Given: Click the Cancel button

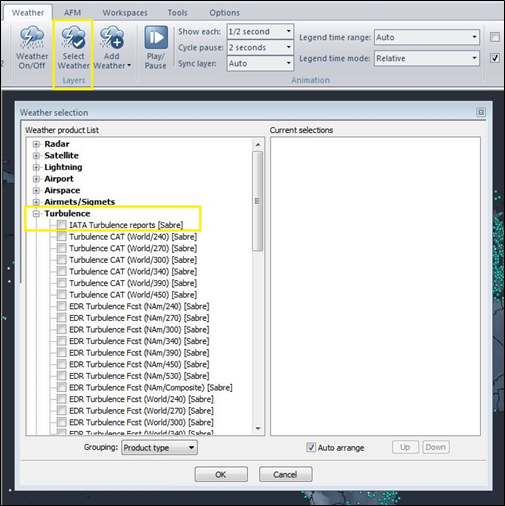Looking at the screenshot, I should [x=285, y=474].
